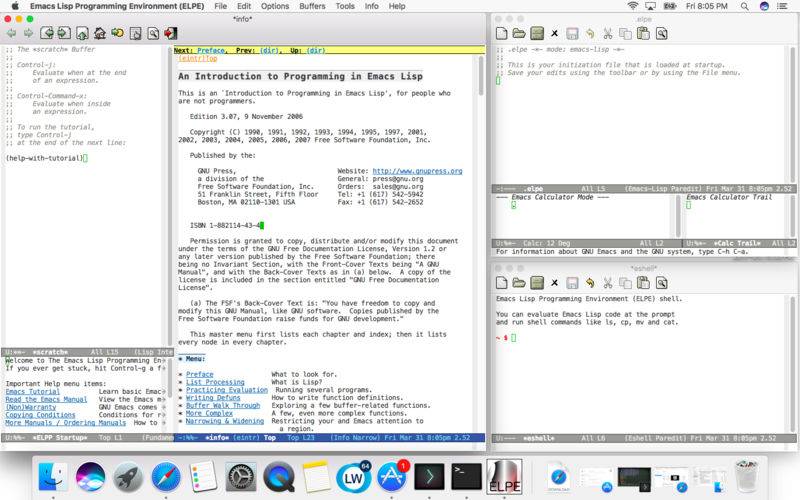Open file from .elpe window toolbar
The image size is (800, 500).
coord(519,34)
